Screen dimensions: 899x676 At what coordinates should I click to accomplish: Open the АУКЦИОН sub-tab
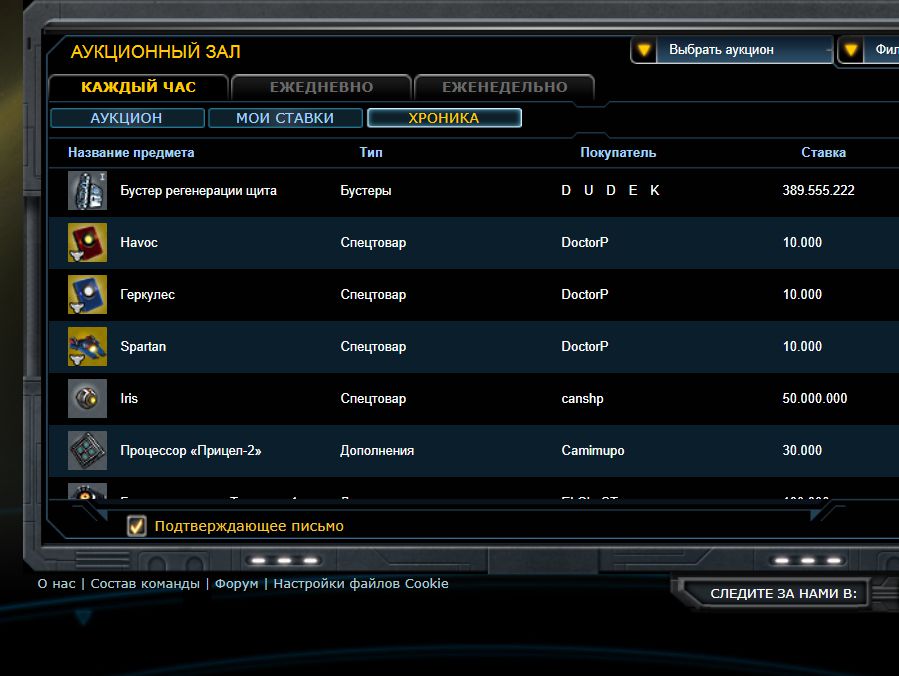point(127,118)
